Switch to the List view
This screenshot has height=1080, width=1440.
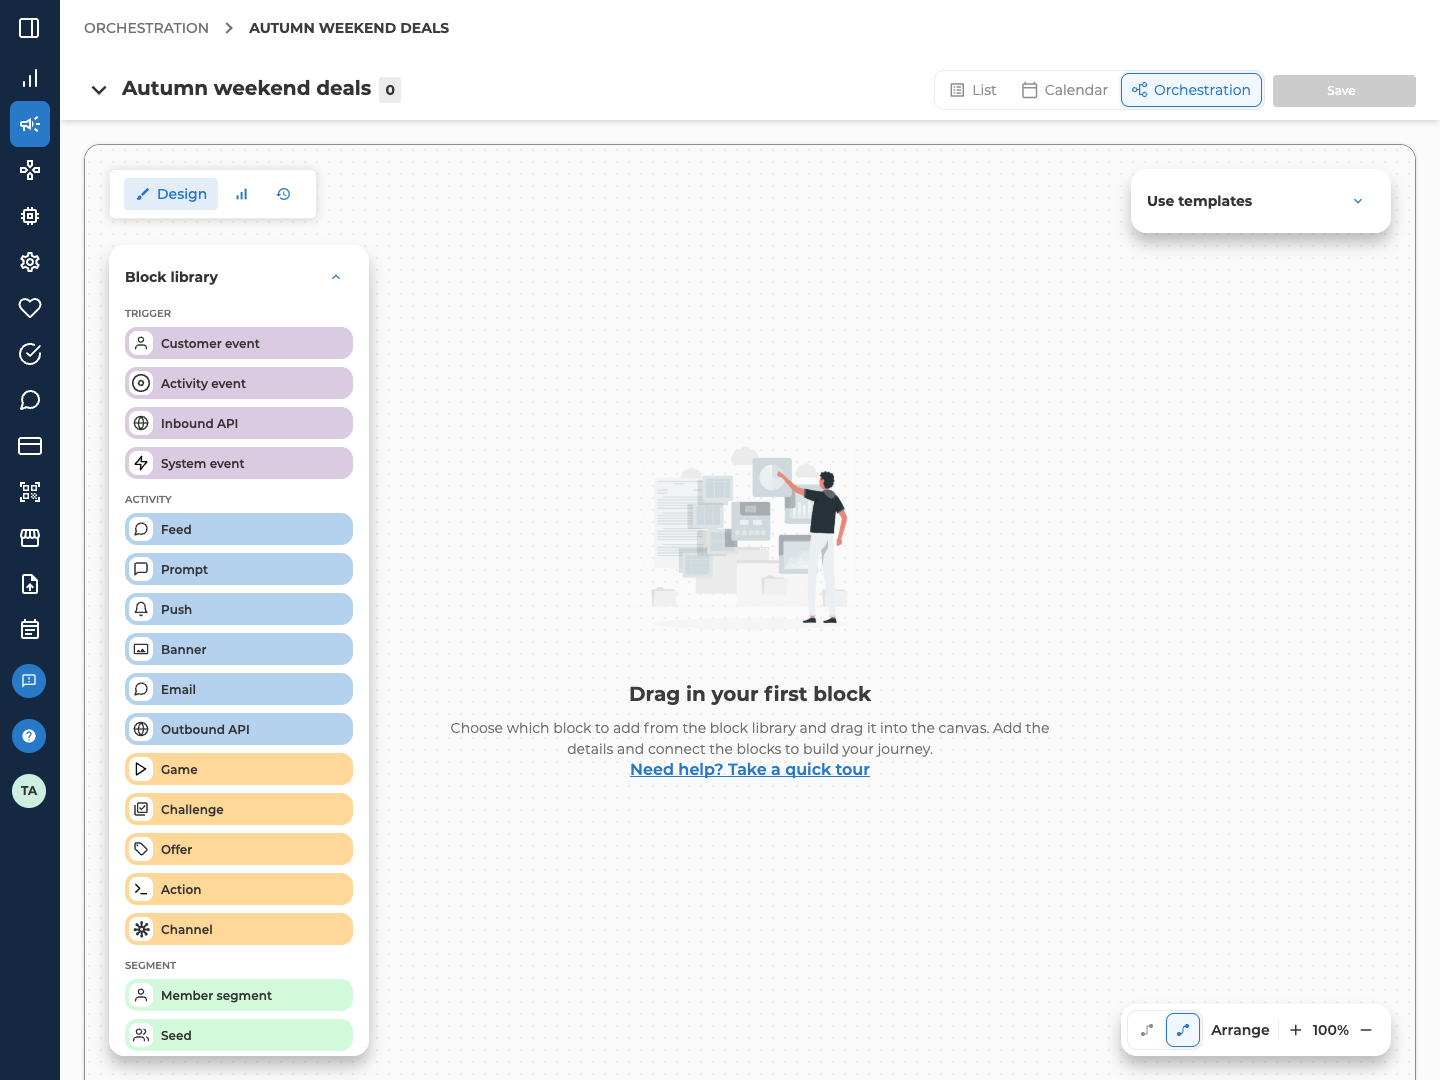[973, 90]
